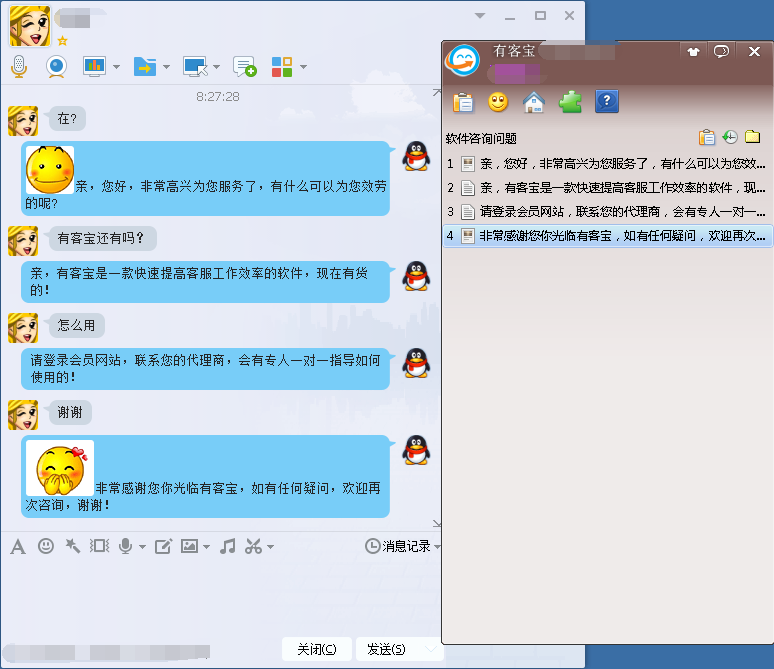Click the smiling emoji image in first reply
774x669 pixels.
coord(50,170)
